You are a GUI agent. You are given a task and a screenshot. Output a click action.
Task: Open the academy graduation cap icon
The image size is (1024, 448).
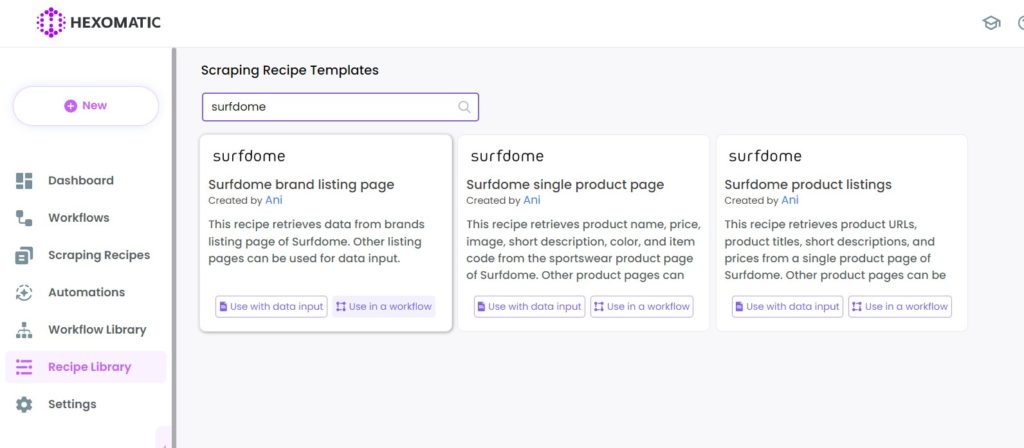(991, 23)
